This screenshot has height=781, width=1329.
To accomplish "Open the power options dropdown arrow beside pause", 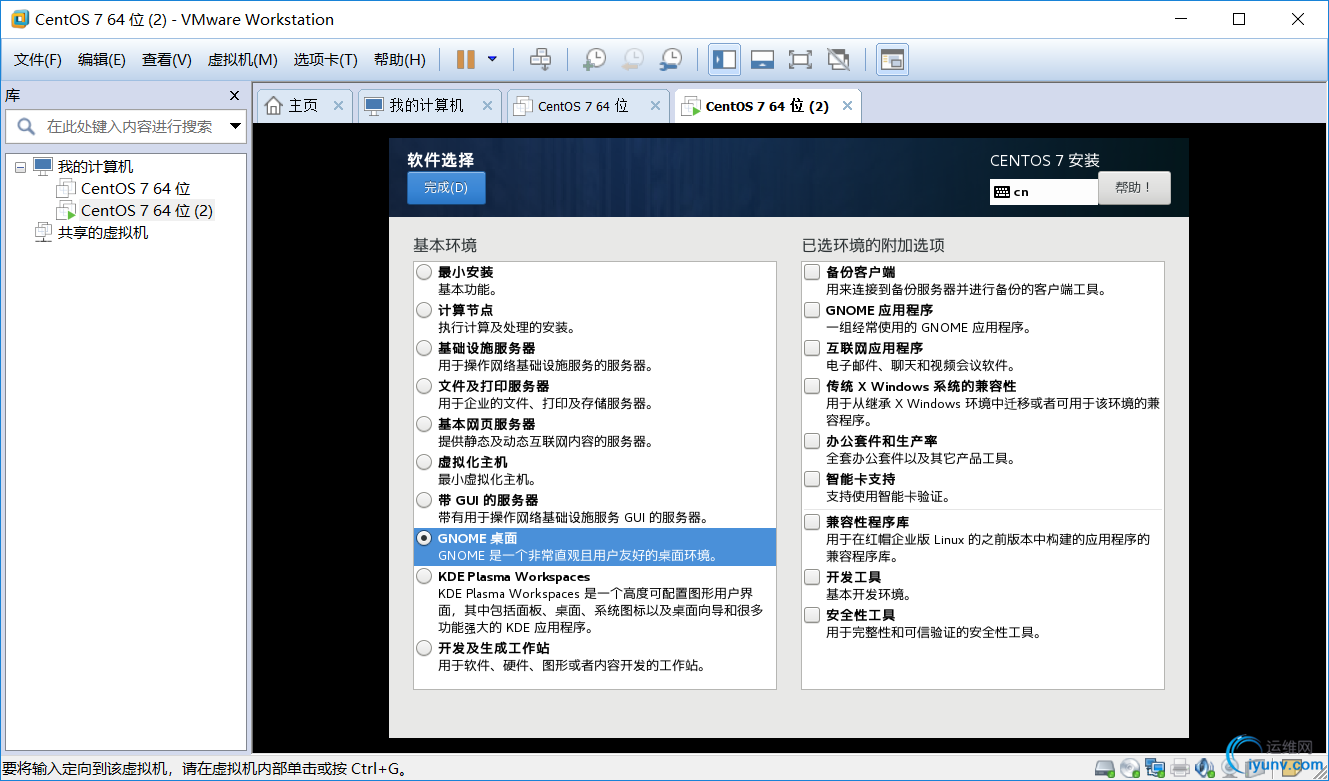I will (x=492, y=59).
